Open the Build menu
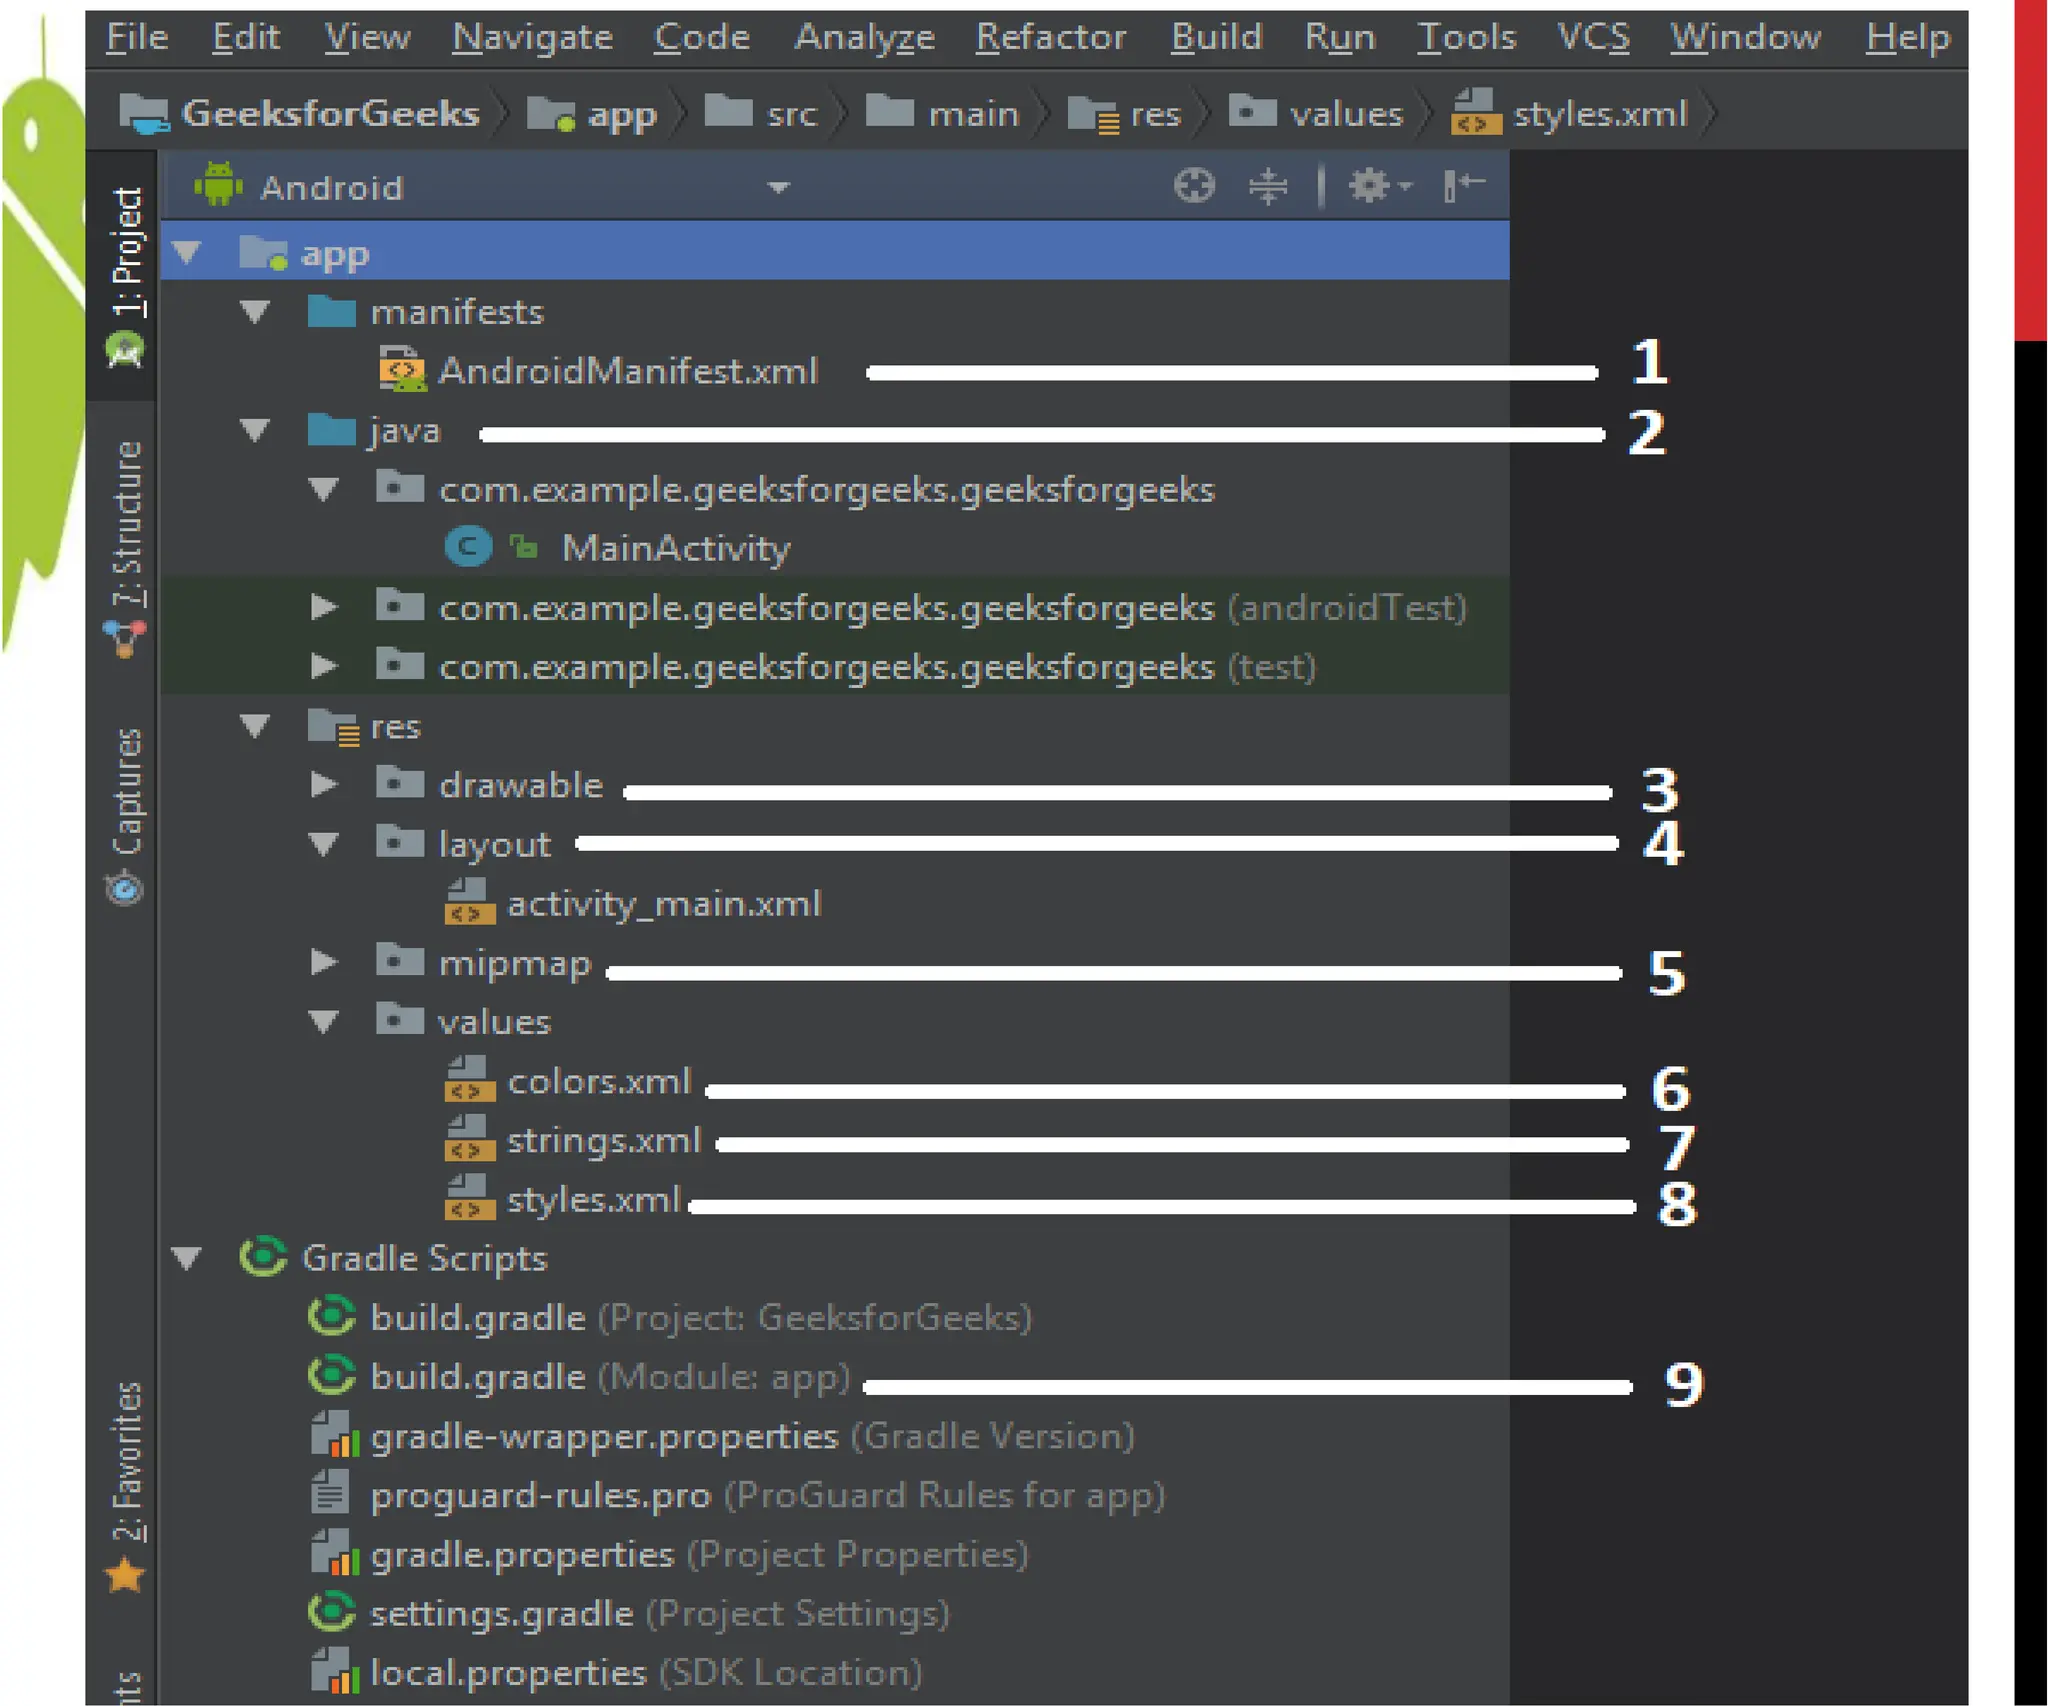The width and height of the screenshot is (2048, 1706). tap(1216, 38)
